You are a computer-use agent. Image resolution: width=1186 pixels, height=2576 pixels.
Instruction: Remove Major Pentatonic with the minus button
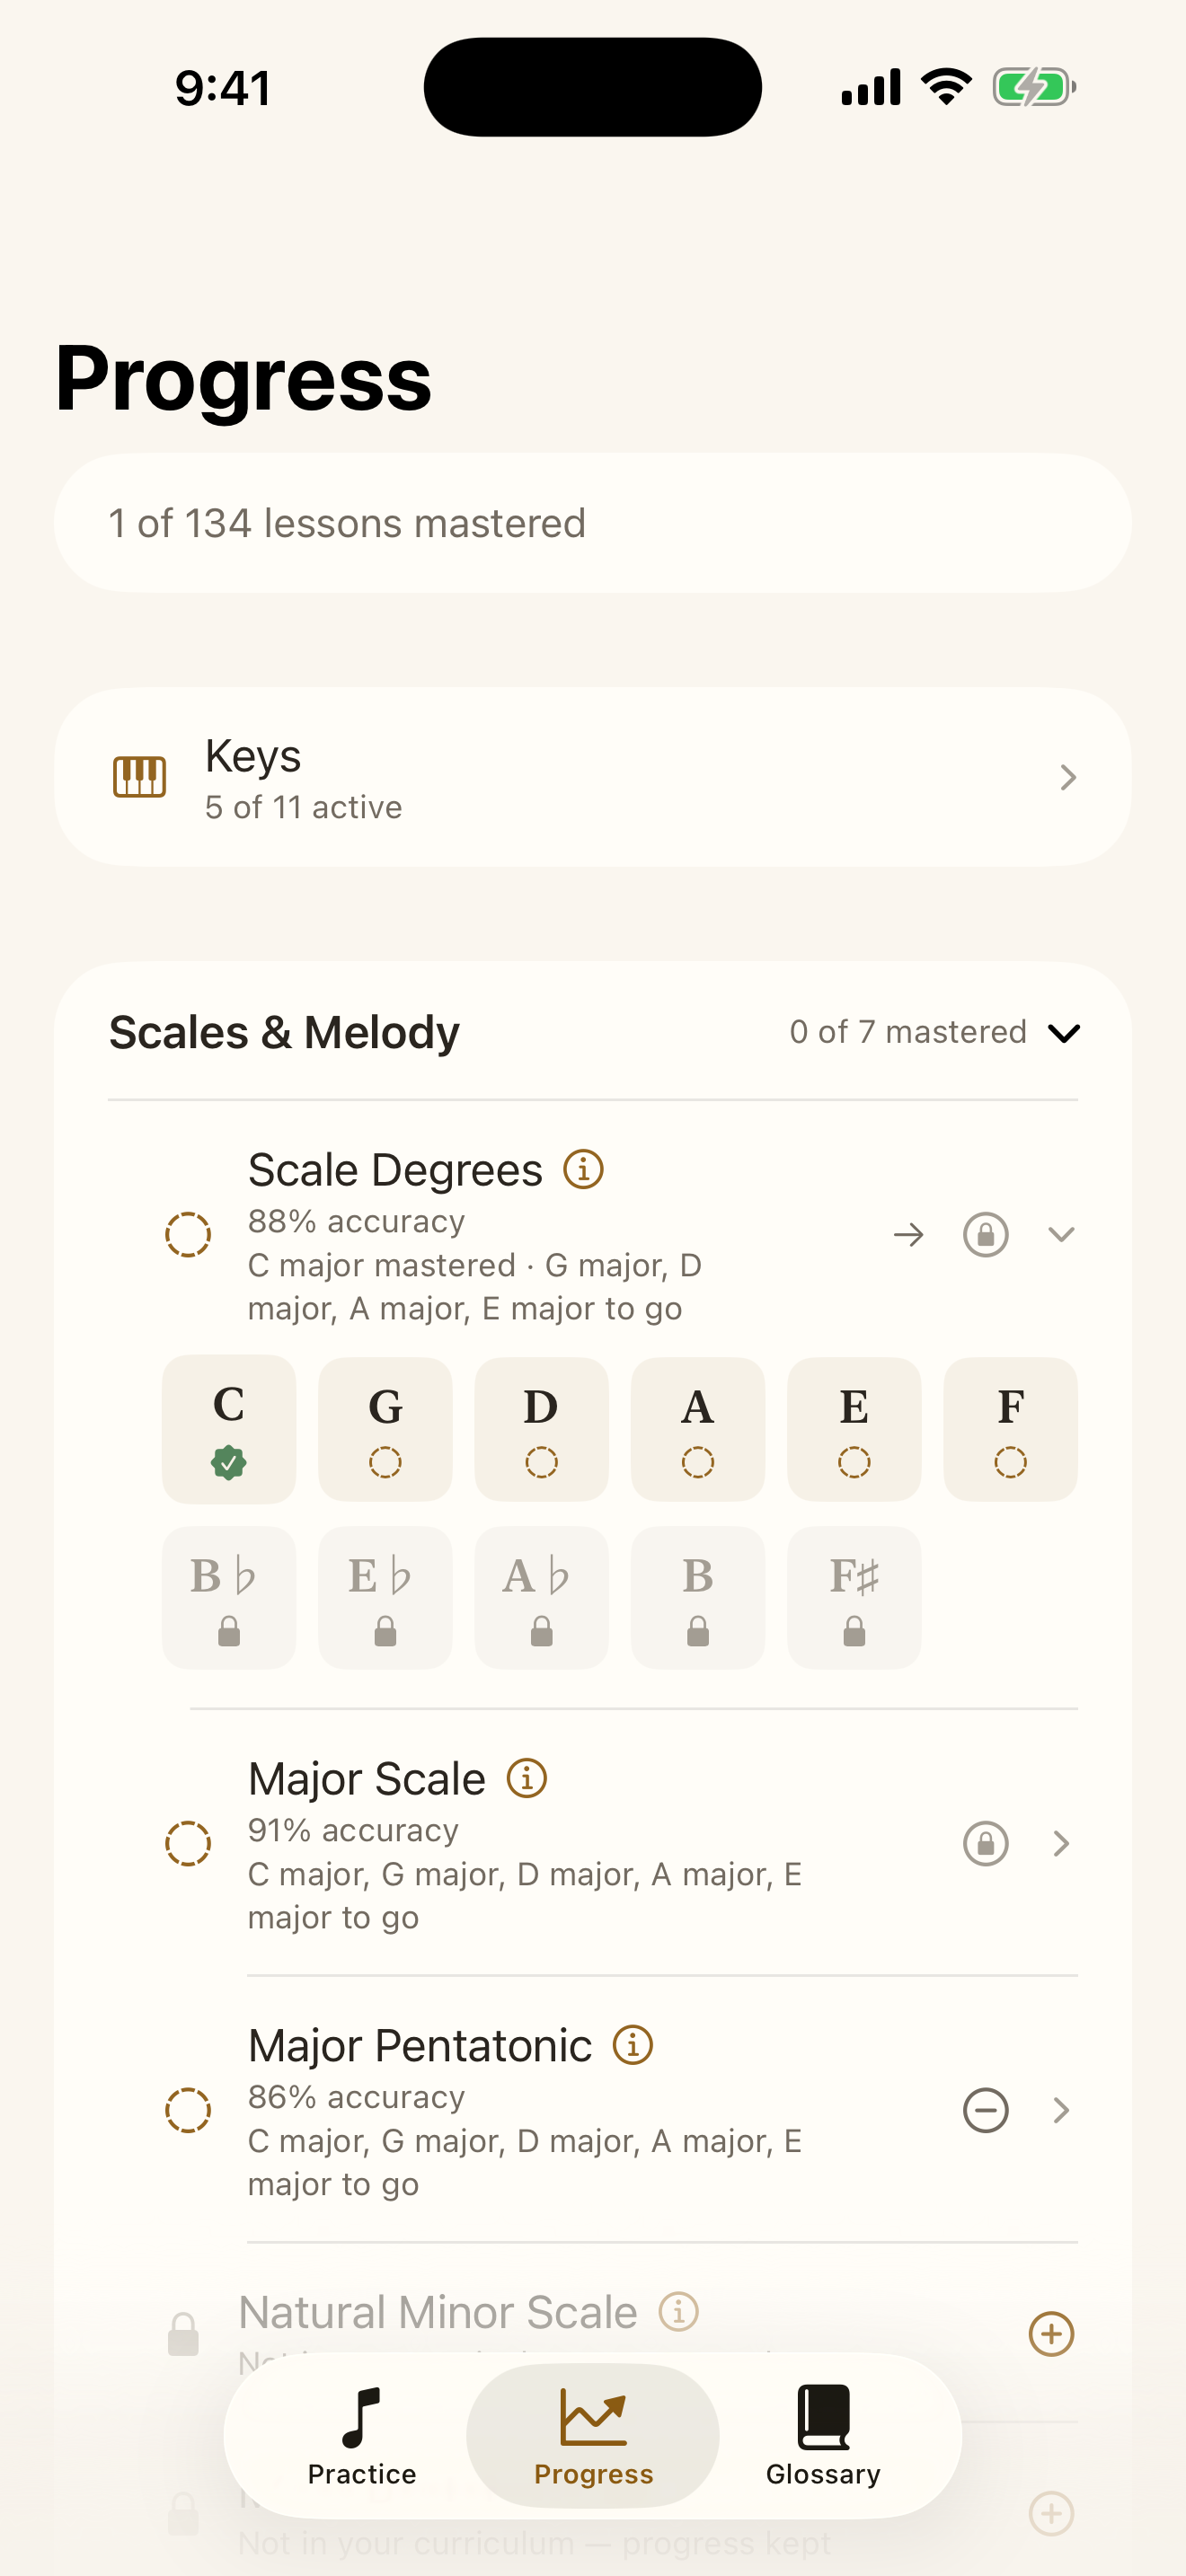coord(985,2110)
